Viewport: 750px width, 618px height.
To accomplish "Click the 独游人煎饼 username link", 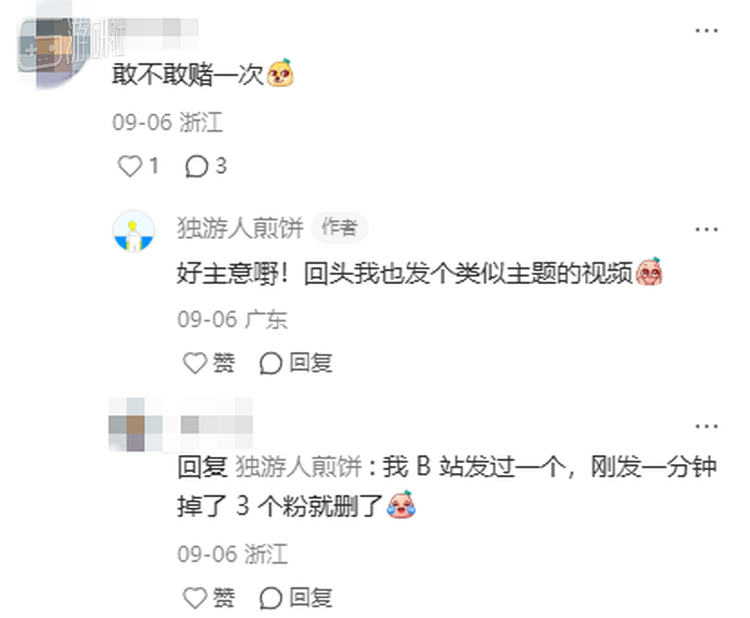I will (240, 228).
